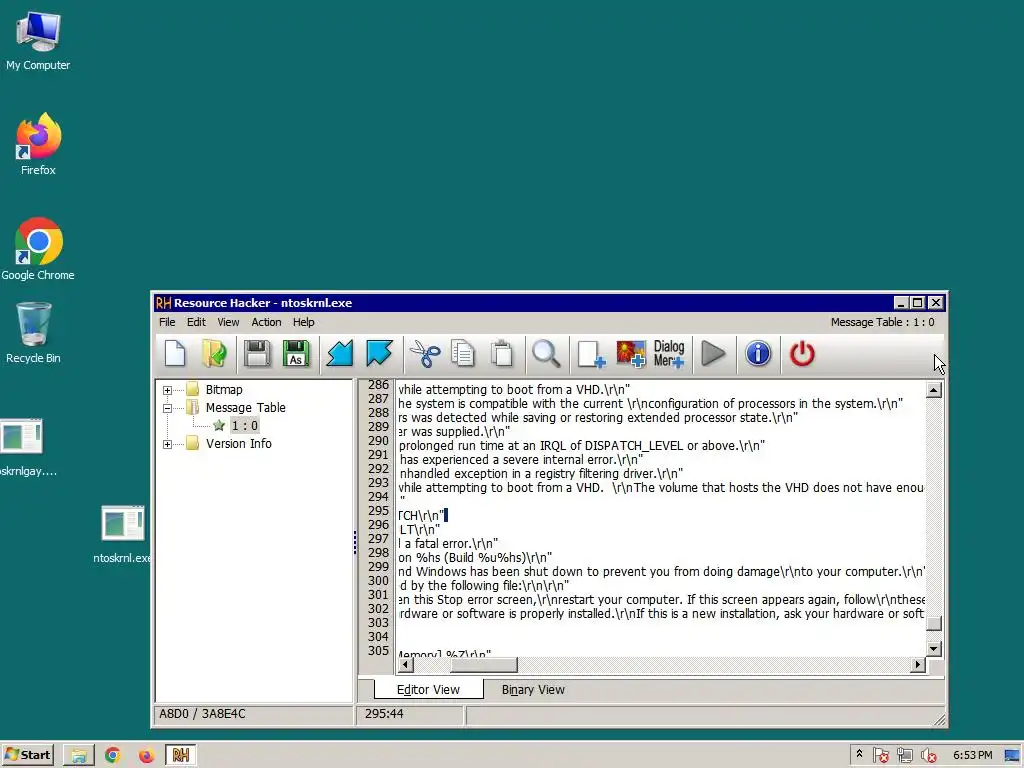Select the starred 1 : 0 resource entry
The image size is (1024, 768).
pyautogui.click(x=244, y=426)
